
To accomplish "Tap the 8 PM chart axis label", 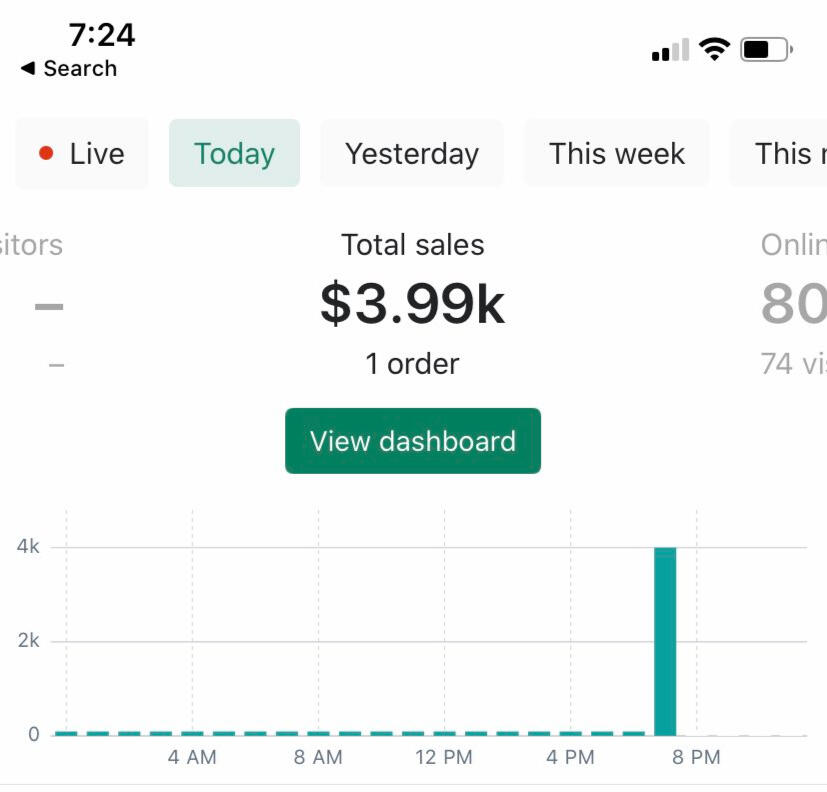I will 696,757.
